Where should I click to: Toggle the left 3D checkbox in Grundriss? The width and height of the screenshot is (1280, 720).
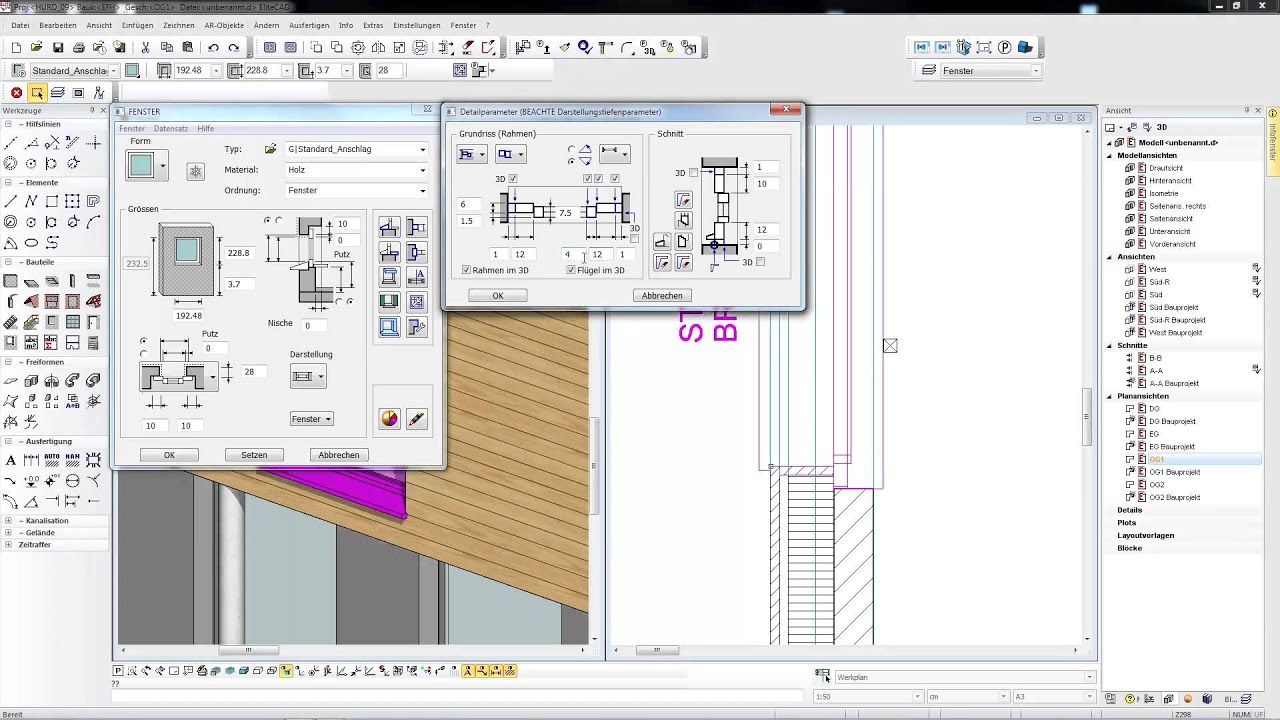(x=513, y=179)
